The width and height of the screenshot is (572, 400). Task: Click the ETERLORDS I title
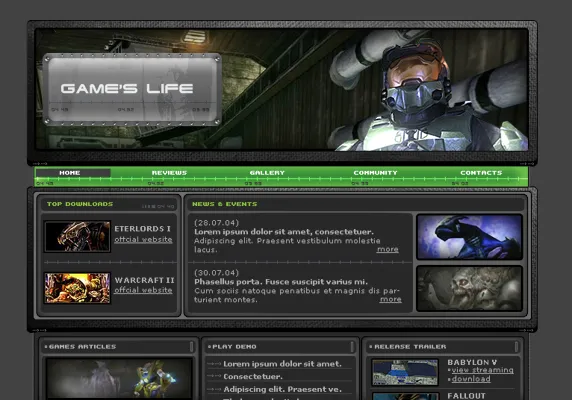click(x=142, y=229)
